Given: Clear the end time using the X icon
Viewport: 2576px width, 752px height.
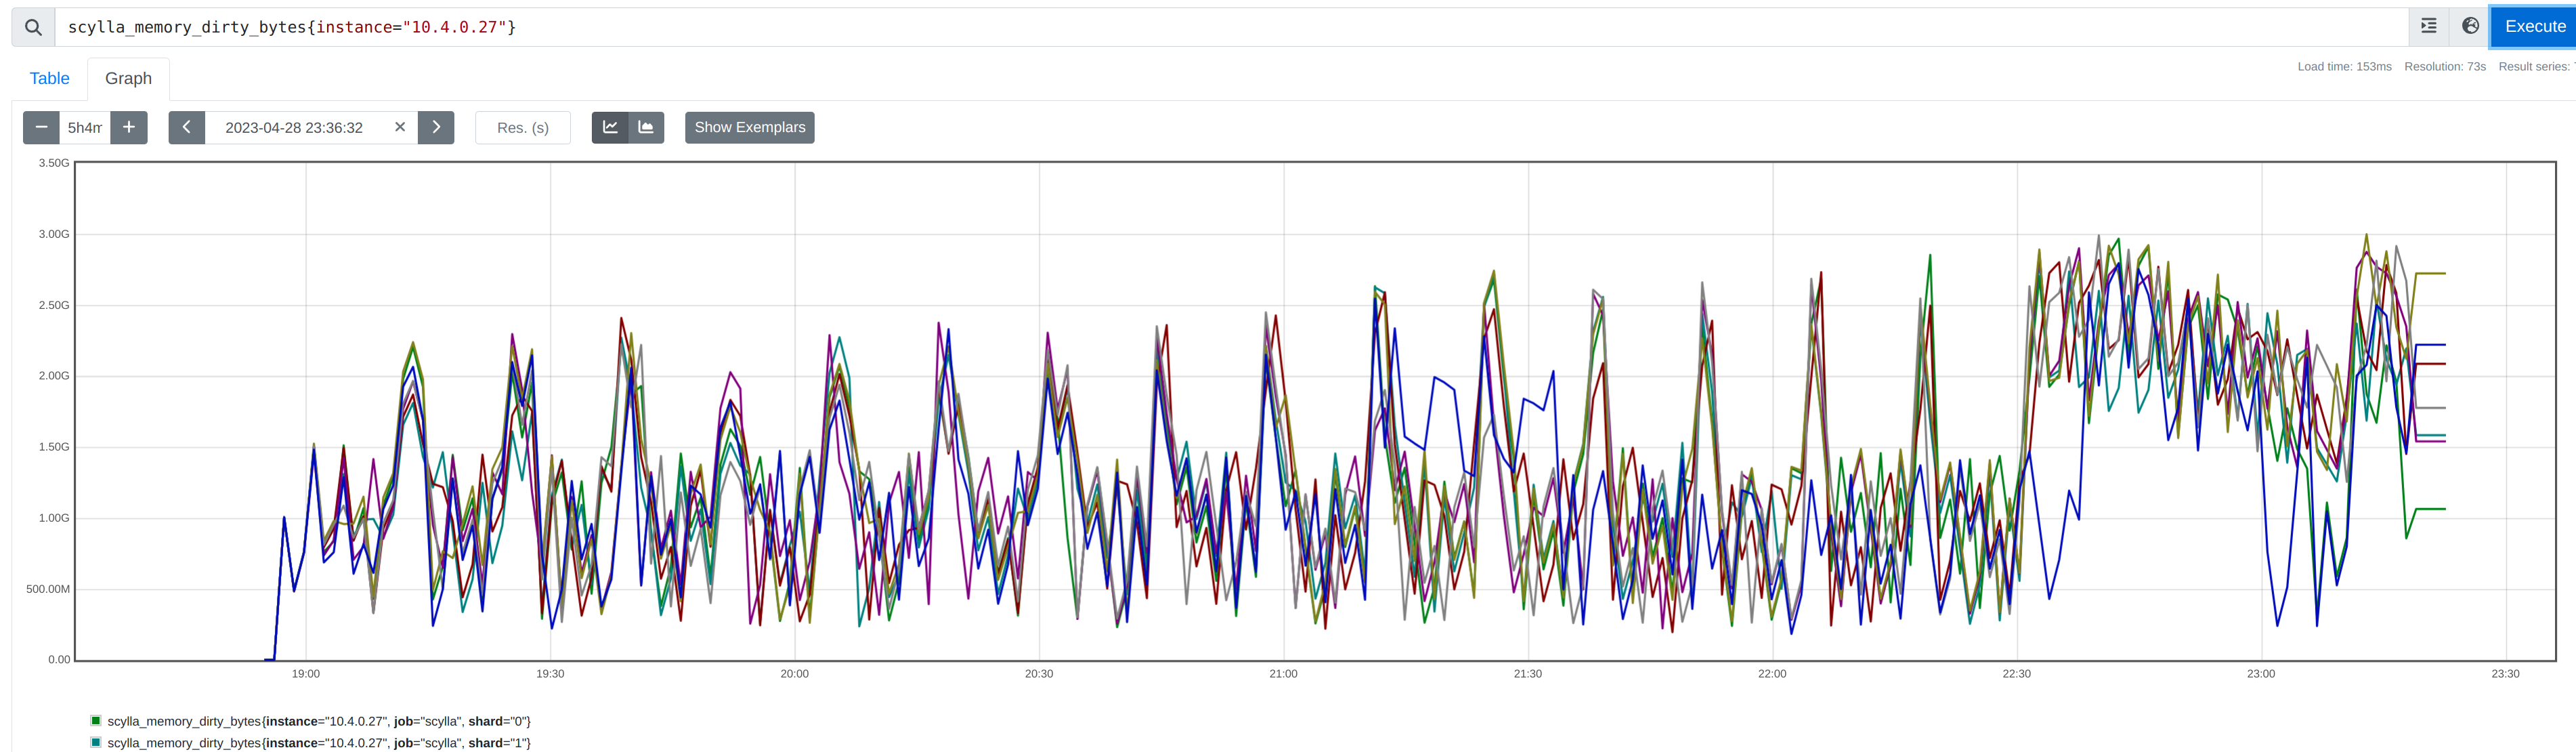Looking at the screenshot, I should coord(400,127).
